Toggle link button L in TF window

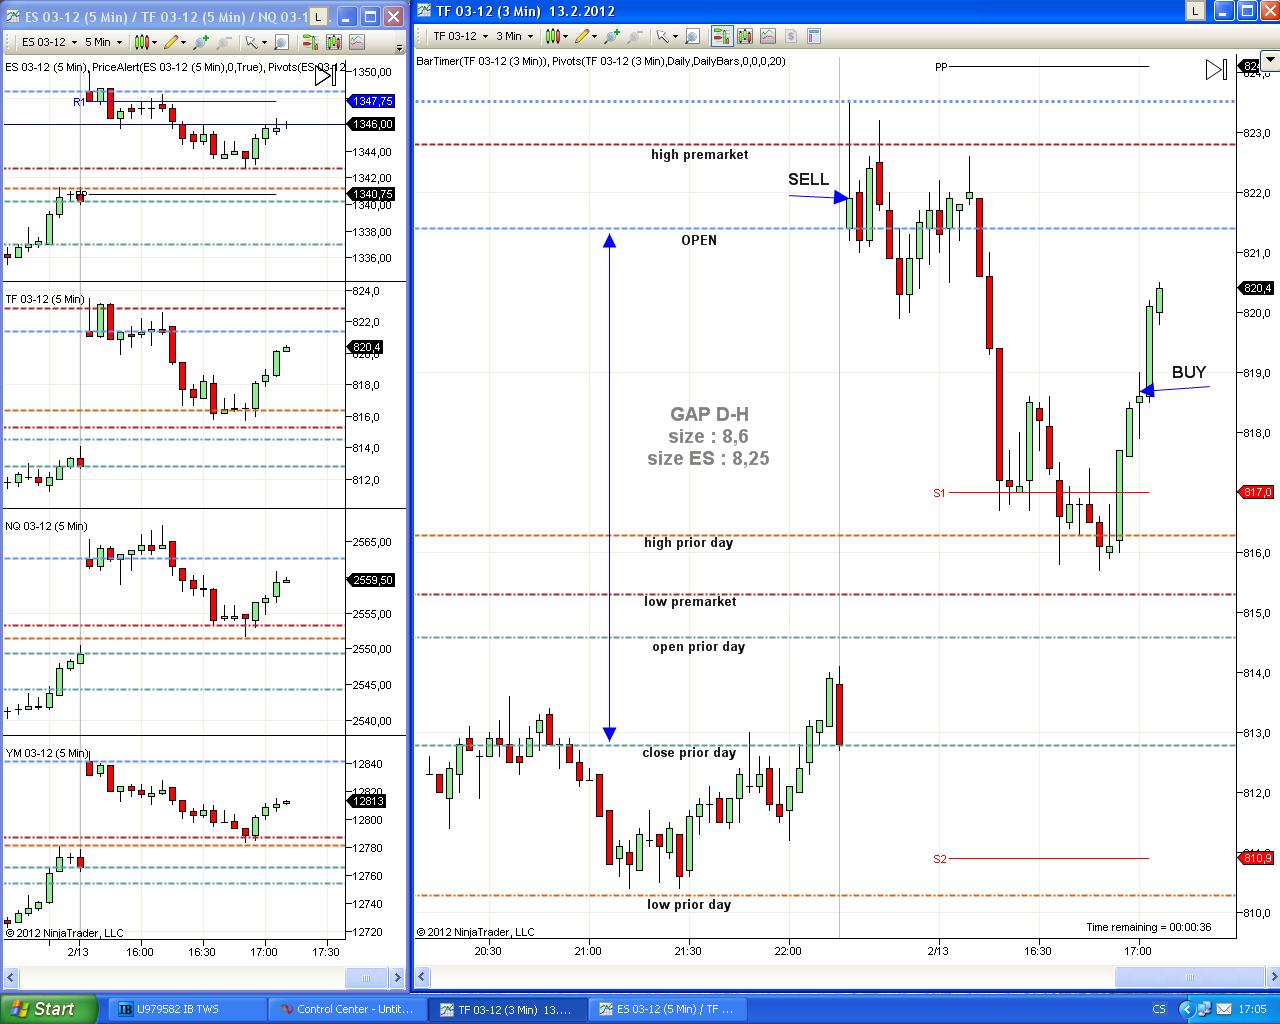click(1195, 11)
